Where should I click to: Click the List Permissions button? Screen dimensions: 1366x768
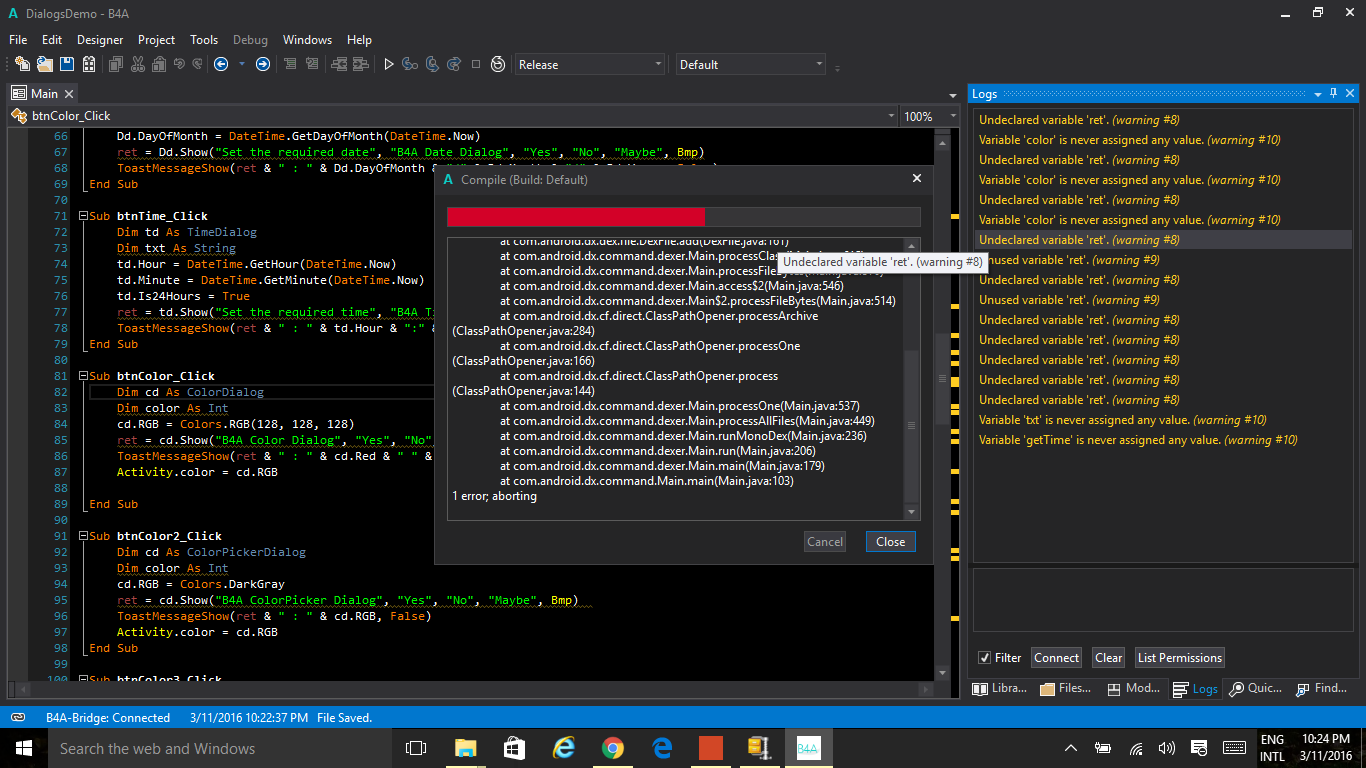click(x=1179, y=657)
